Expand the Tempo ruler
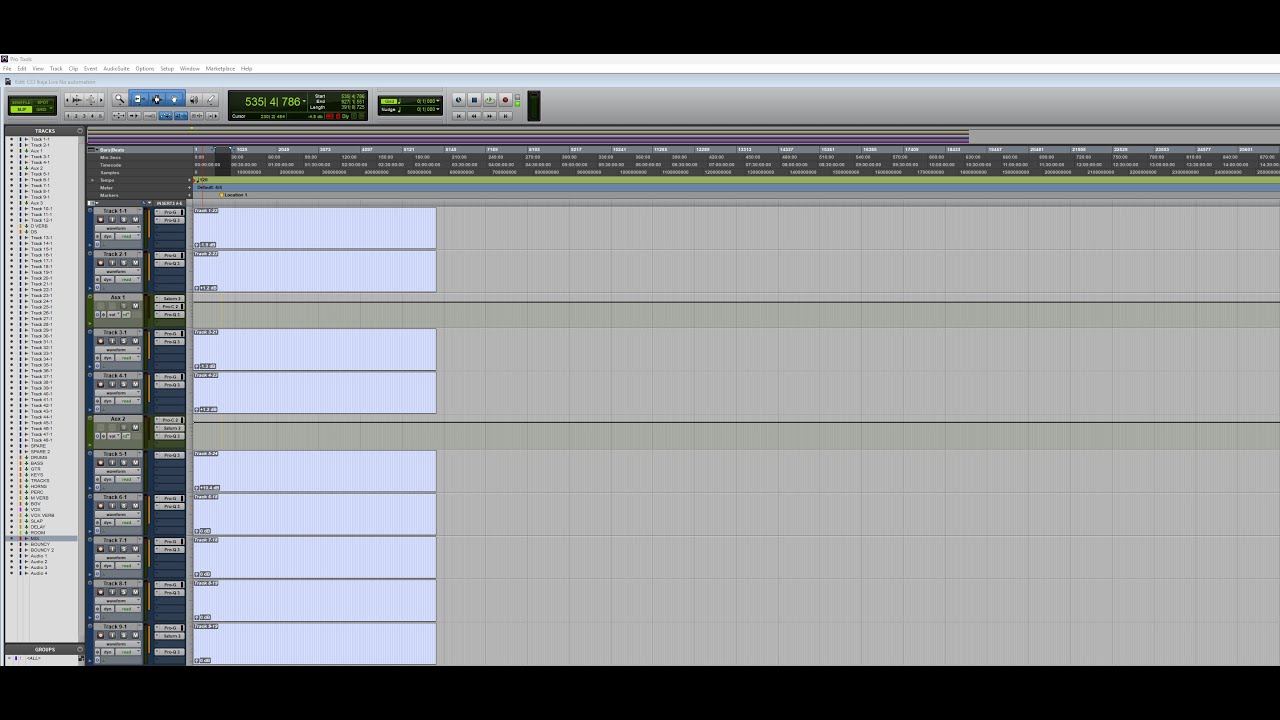Viewport: 1280px width, 720px height. pos(93,180)
